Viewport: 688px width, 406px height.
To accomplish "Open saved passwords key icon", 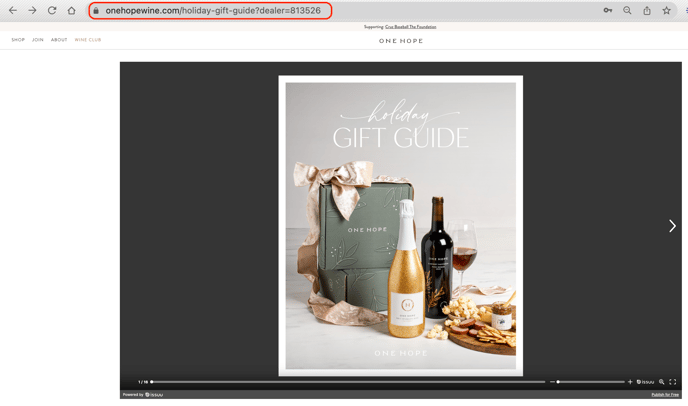I will tap(608, 11).
